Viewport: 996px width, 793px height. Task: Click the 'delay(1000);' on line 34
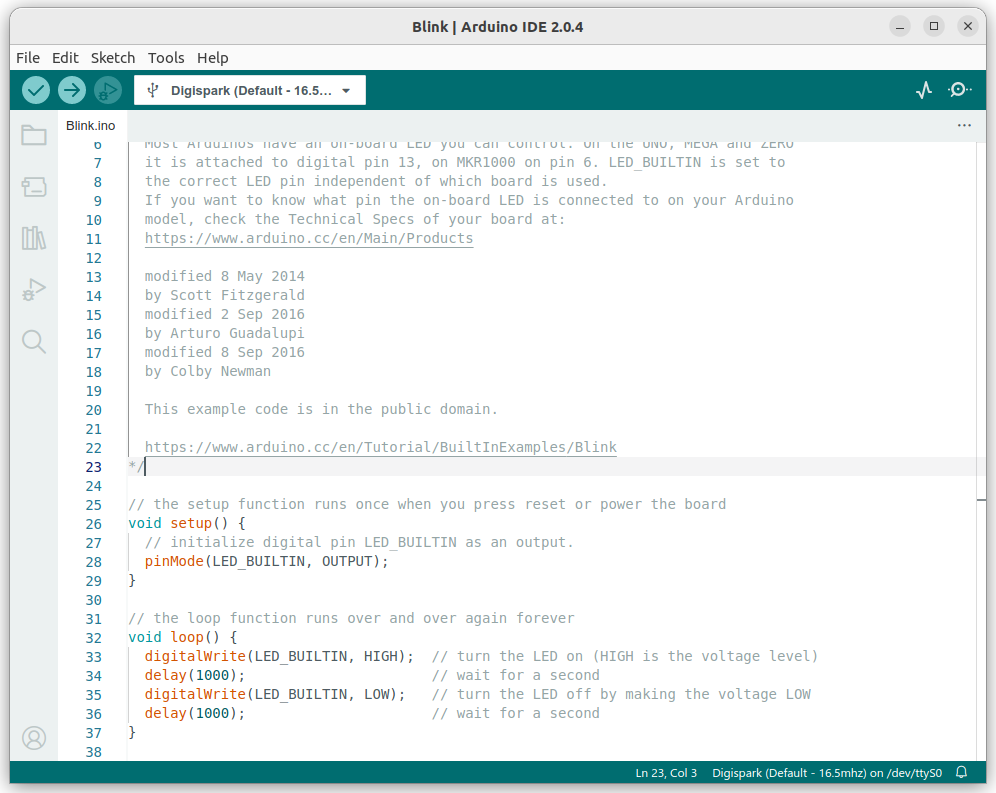[194, 675]
